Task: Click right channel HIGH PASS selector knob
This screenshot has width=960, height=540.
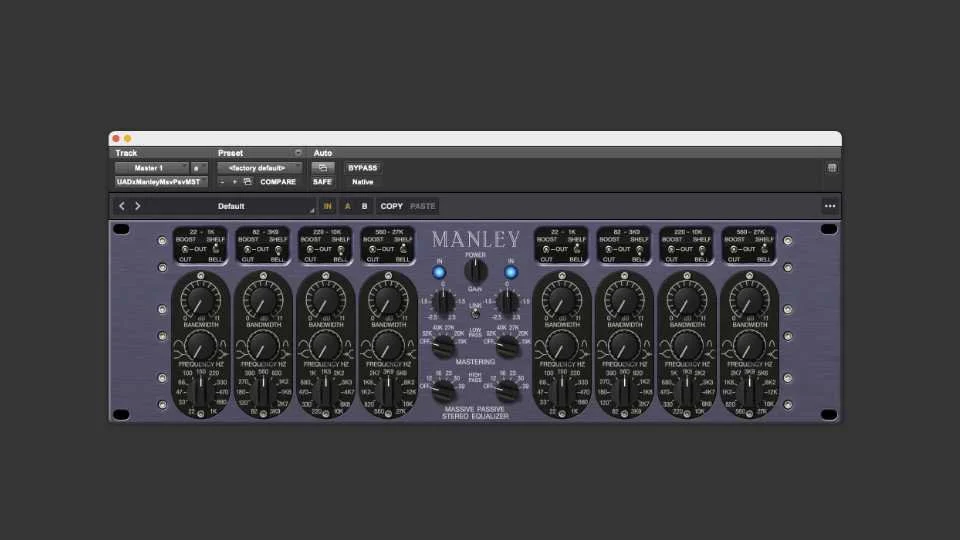Action: (x=508, y=391)
